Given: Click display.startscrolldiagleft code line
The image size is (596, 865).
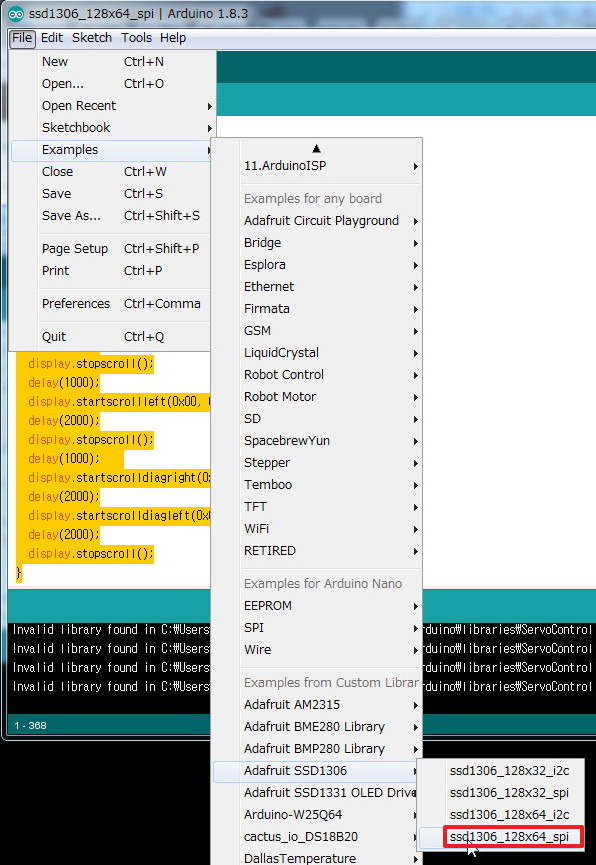Looking at the screenshot, I should pos(118,516).
